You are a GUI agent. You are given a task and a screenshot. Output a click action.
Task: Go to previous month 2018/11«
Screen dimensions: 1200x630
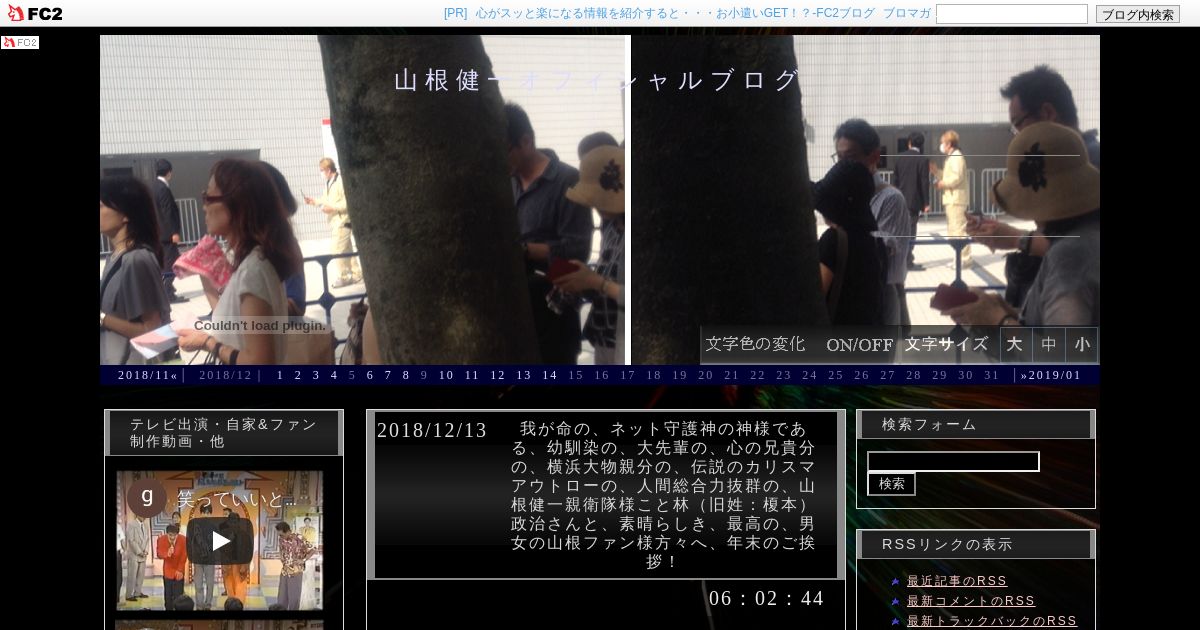[148, 375]
